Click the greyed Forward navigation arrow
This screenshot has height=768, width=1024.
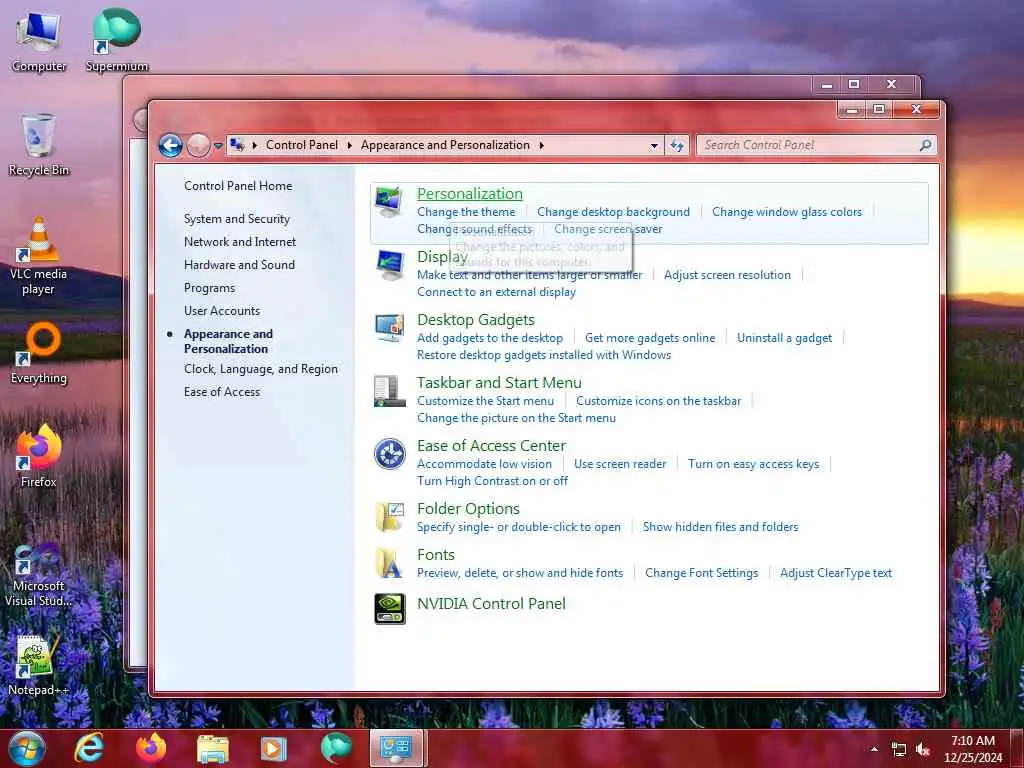199,145
